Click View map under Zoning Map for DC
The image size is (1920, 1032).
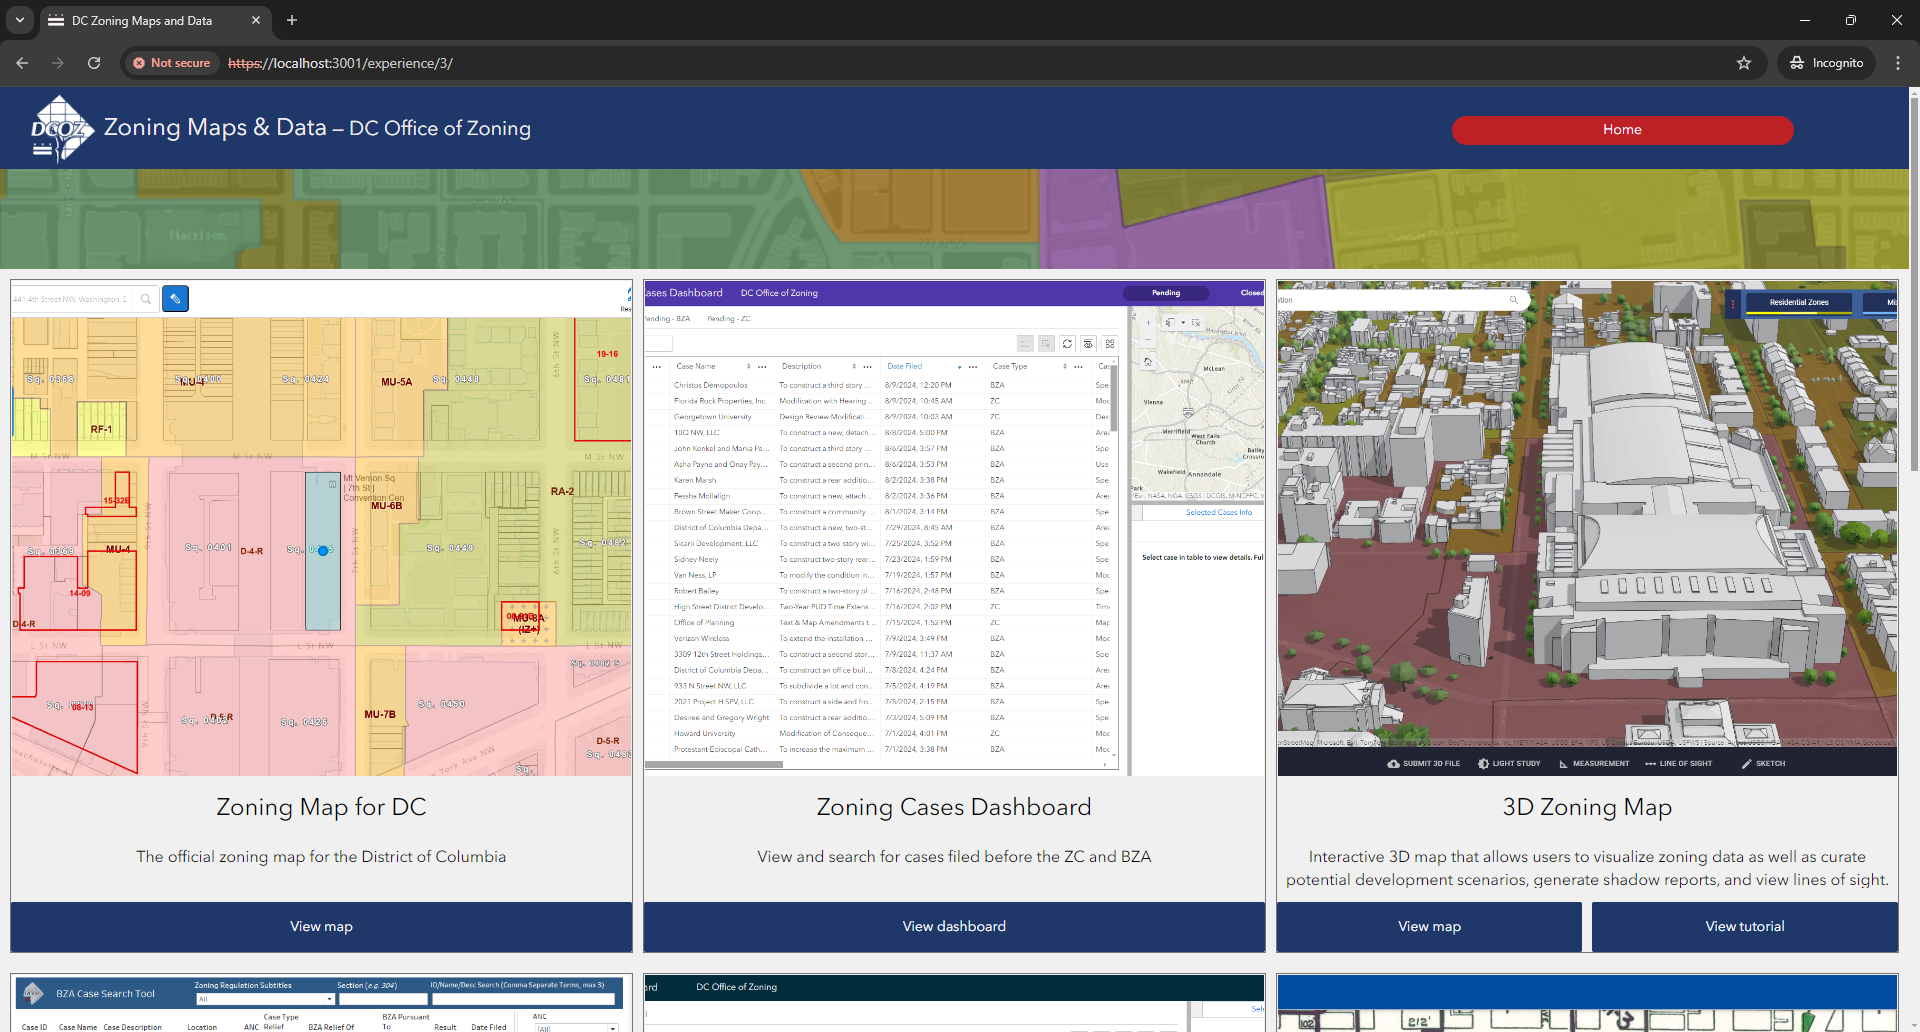321,927
